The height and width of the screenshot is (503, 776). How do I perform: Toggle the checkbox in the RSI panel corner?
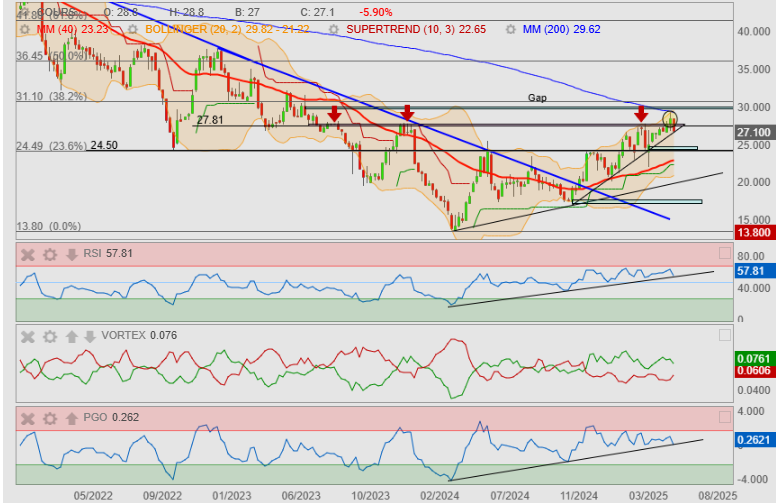[x=725, y=253]
